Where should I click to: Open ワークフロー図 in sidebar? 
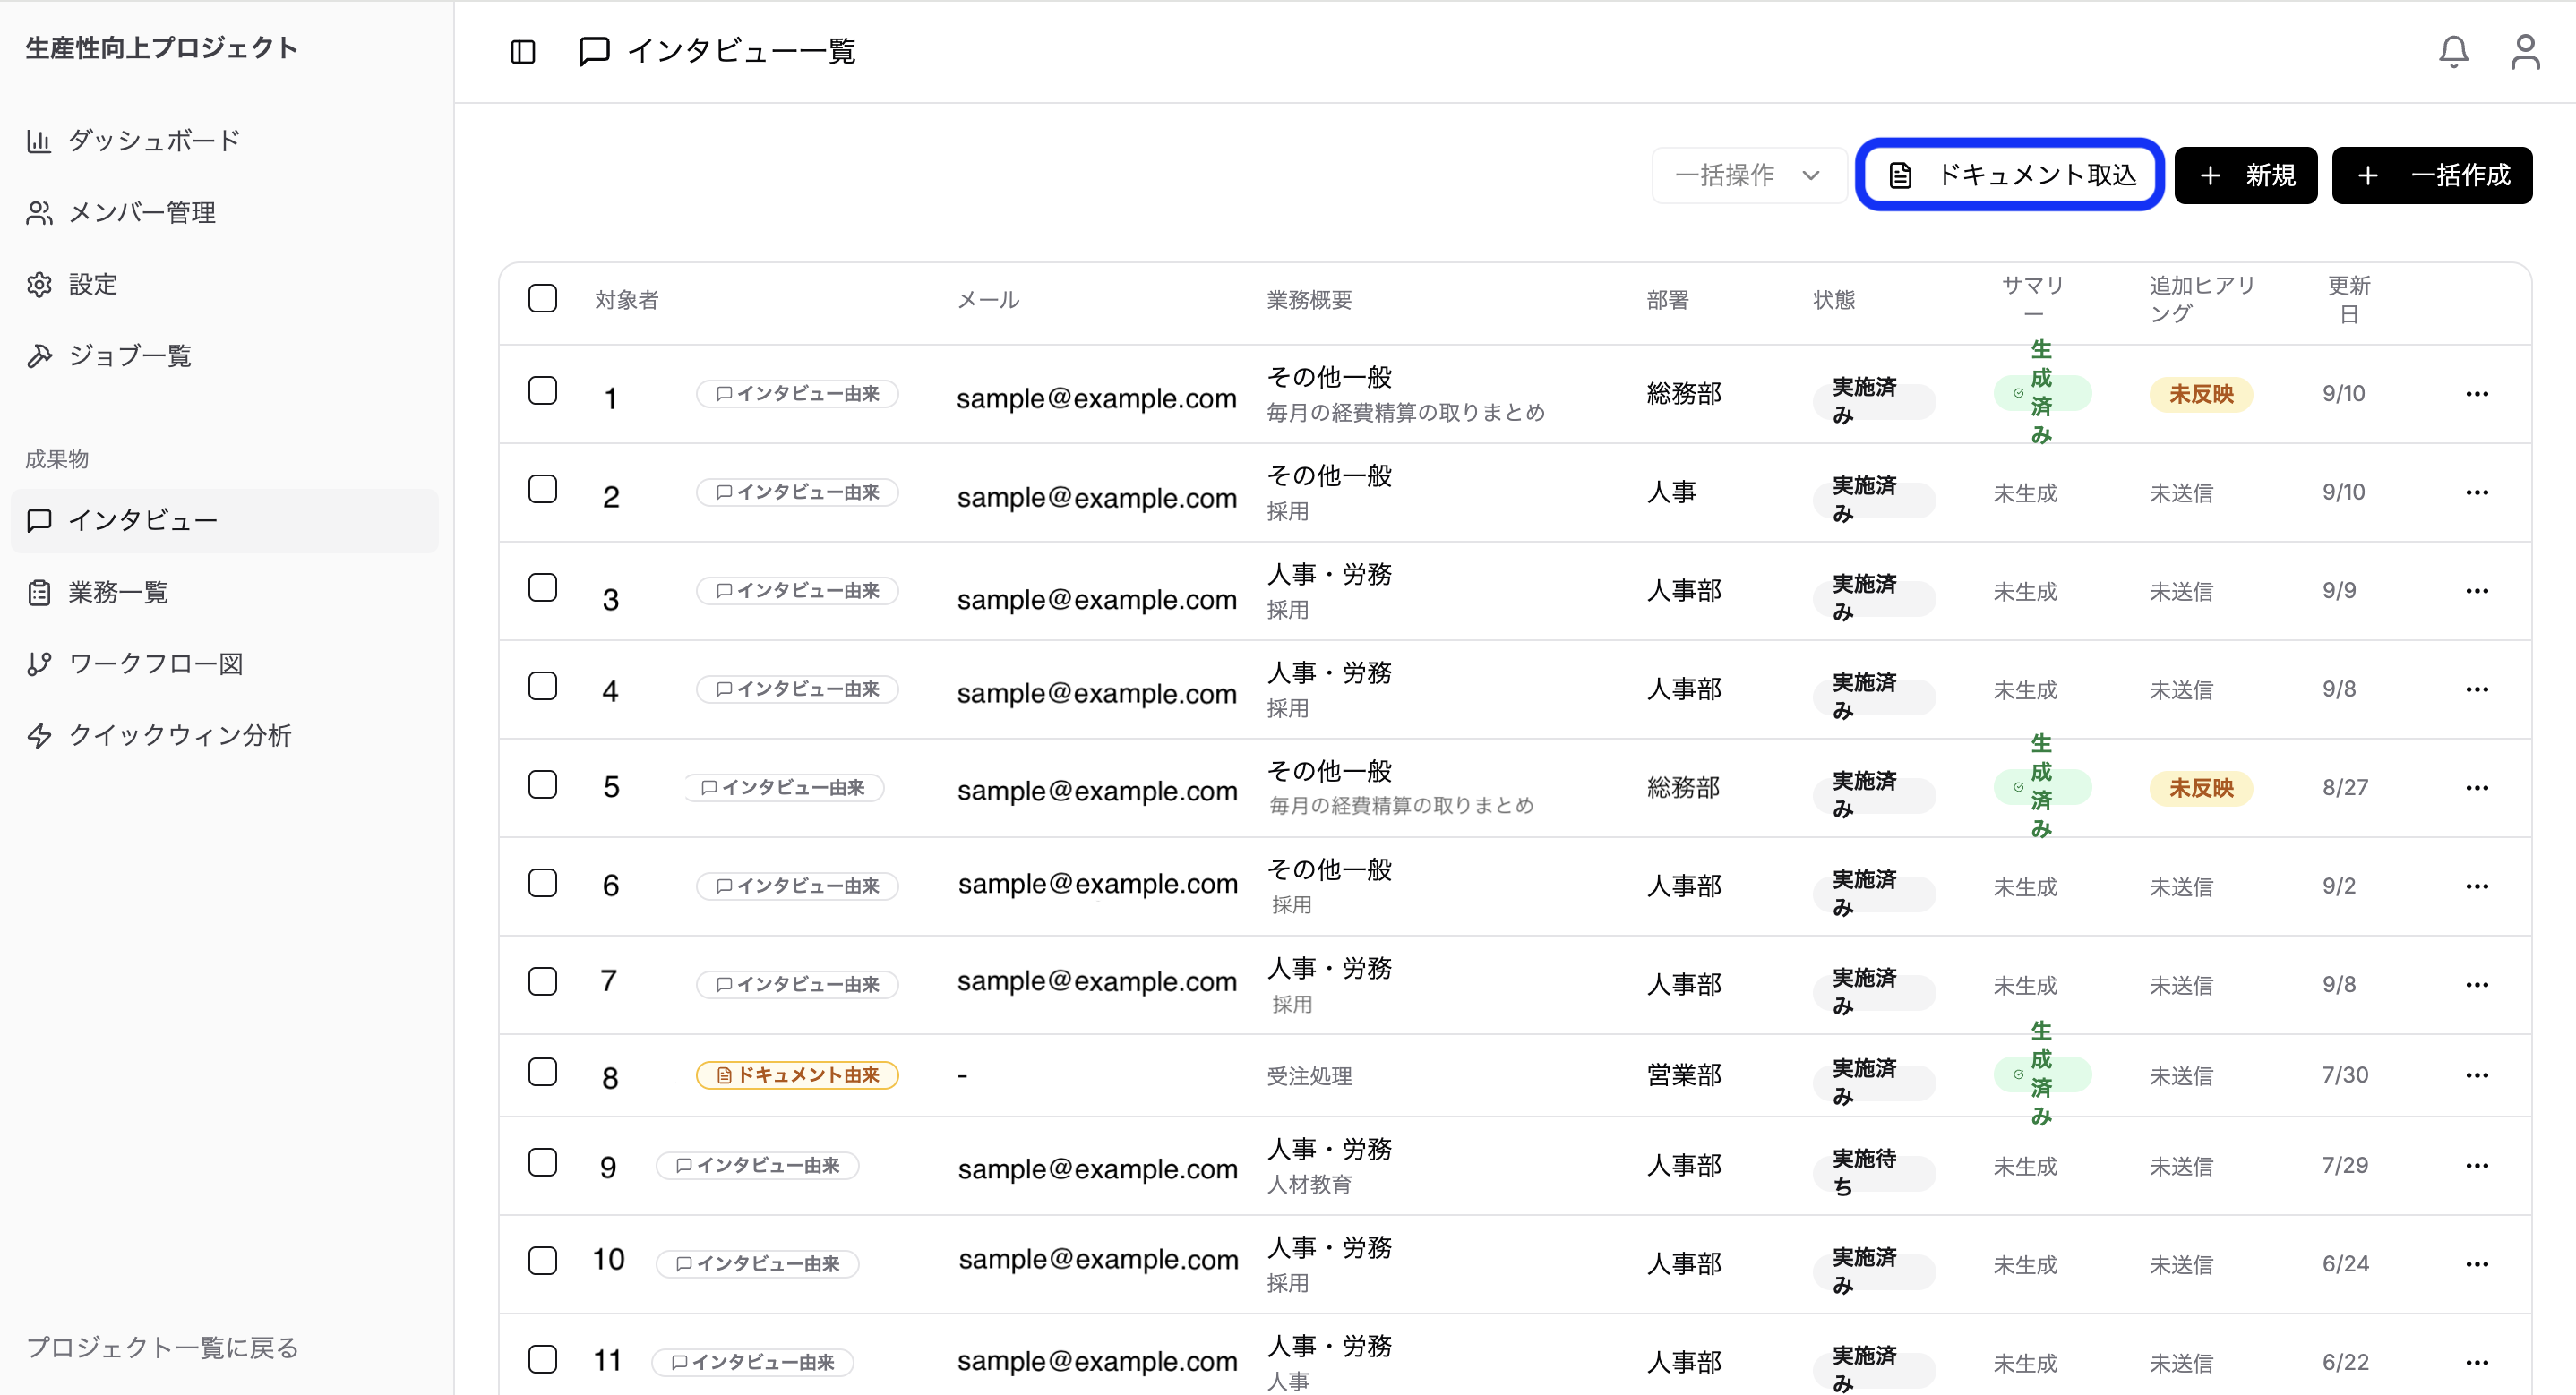coord(134,663)
